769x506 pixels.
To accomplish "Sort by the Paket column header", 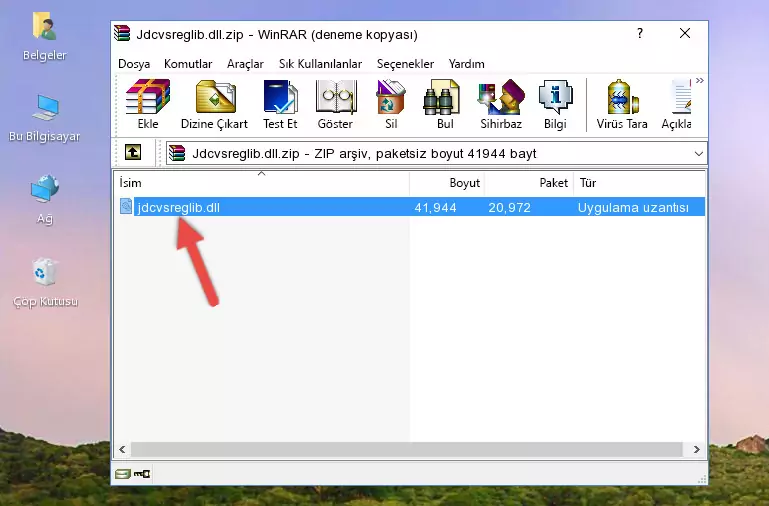I will pyautogui.click(x=529, y=183).
